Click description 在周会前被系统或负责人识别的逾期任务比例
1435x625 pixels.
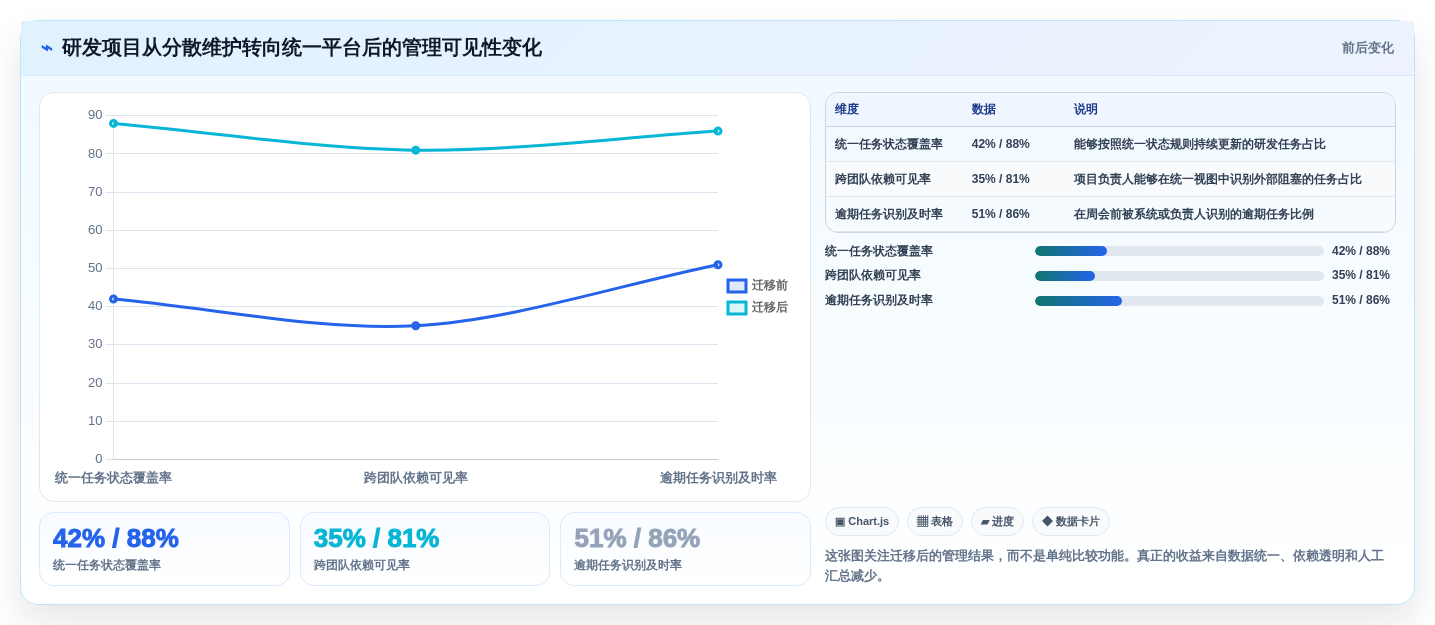[x=1193, y=214]
